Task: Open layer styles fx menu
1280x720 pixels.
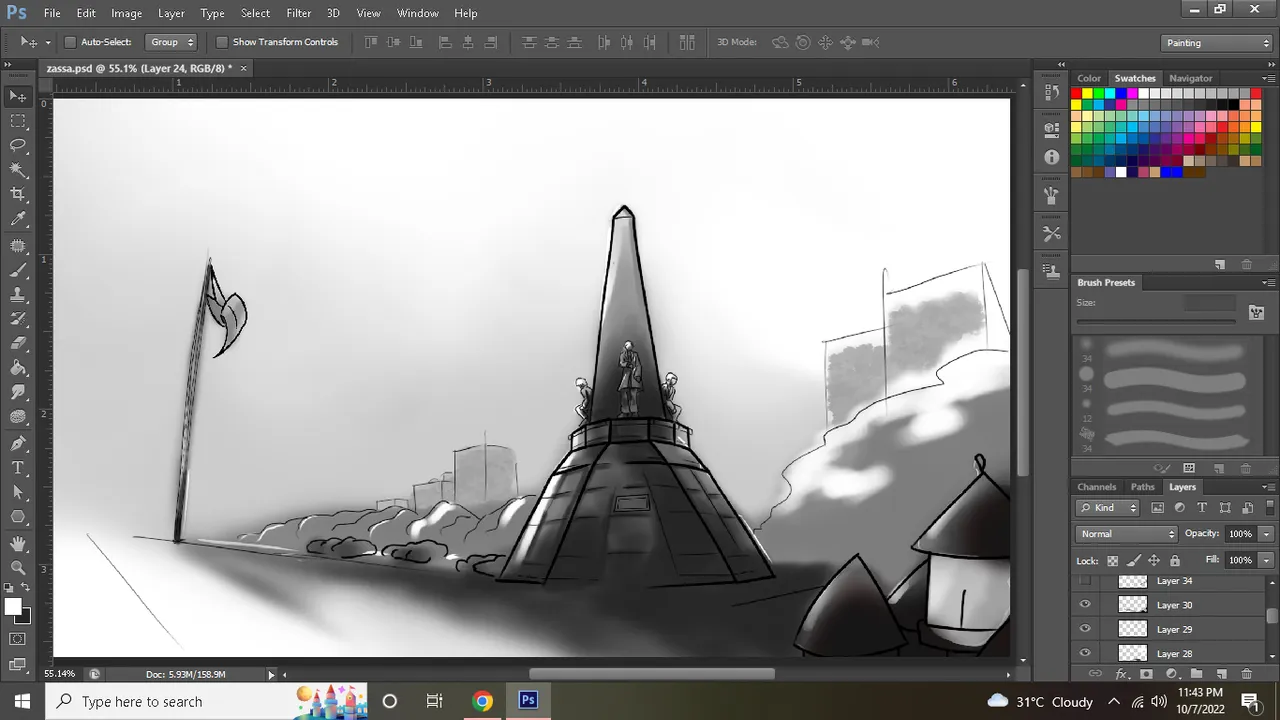Action: point(1121,674)
